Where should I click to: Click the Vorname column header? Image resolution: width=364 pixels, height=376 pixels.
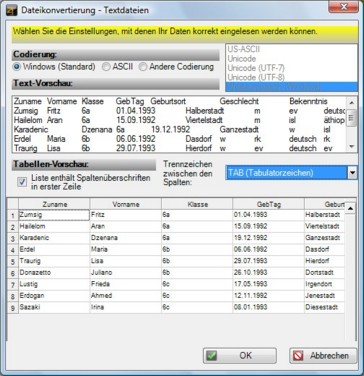coord(126,204)
